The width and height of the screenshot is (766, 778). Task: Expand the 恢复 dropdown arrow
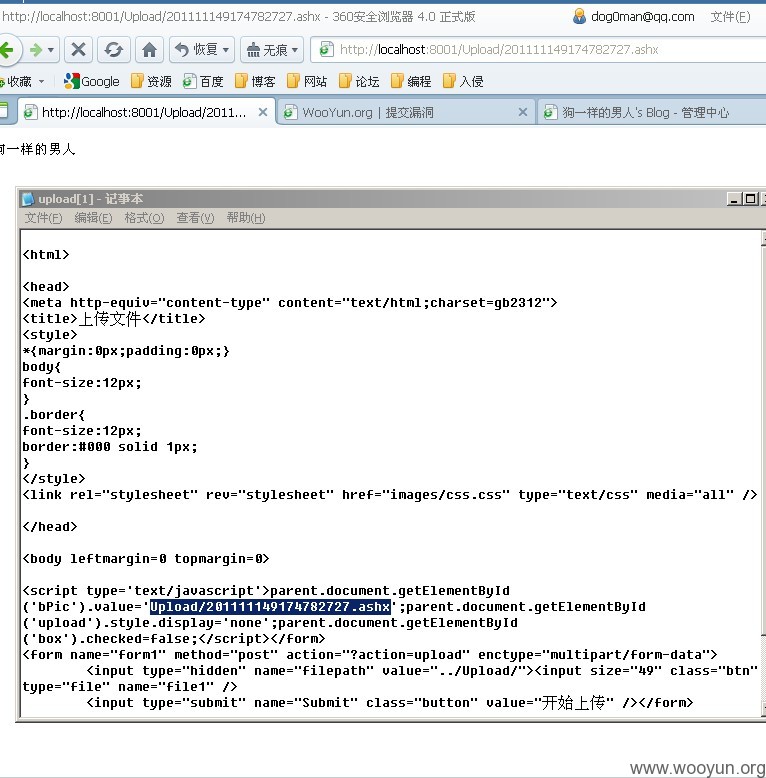tap(226, 50)
